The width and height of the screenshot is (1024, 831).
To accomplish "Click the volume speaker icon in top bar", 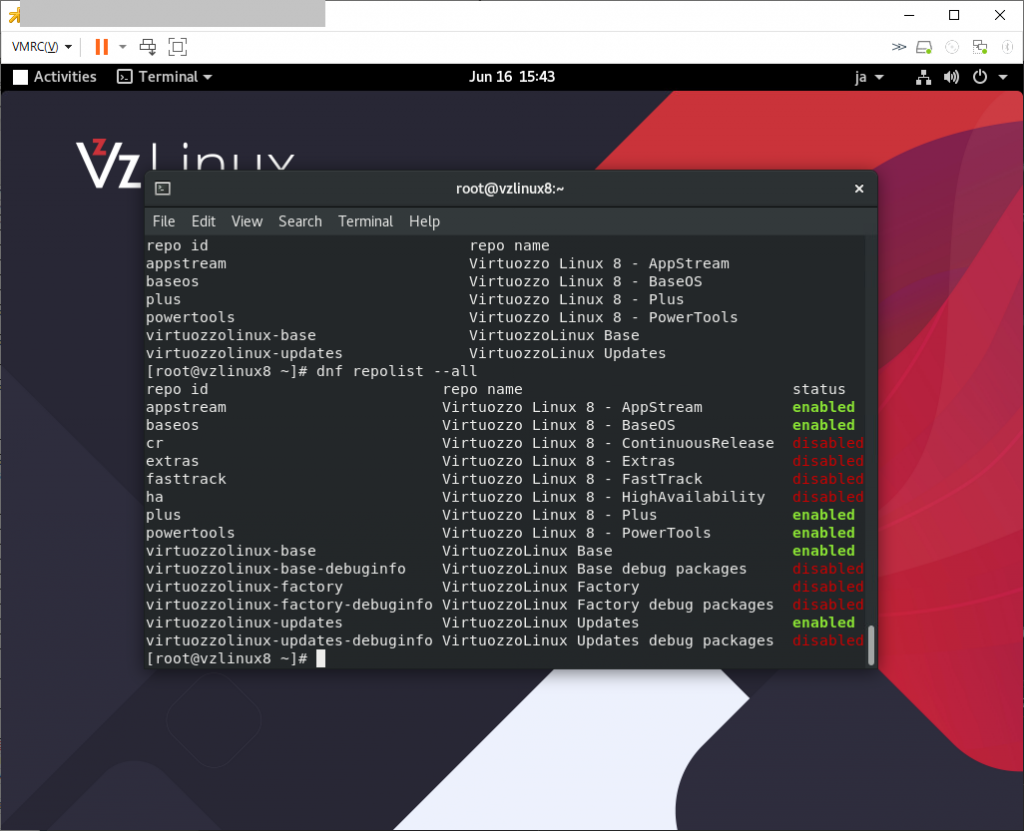I will pyautogui.click(x=952, y=77).
